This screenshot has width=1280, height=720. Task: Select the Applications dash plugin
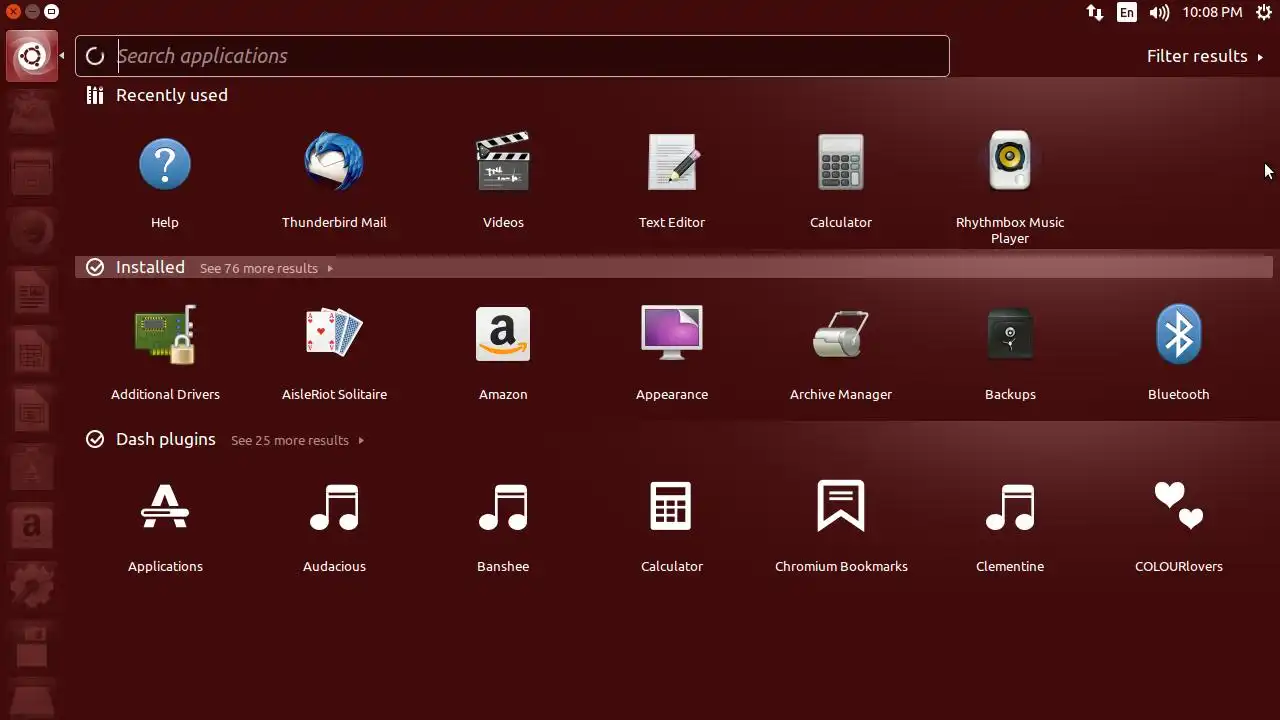click(165, 506)
